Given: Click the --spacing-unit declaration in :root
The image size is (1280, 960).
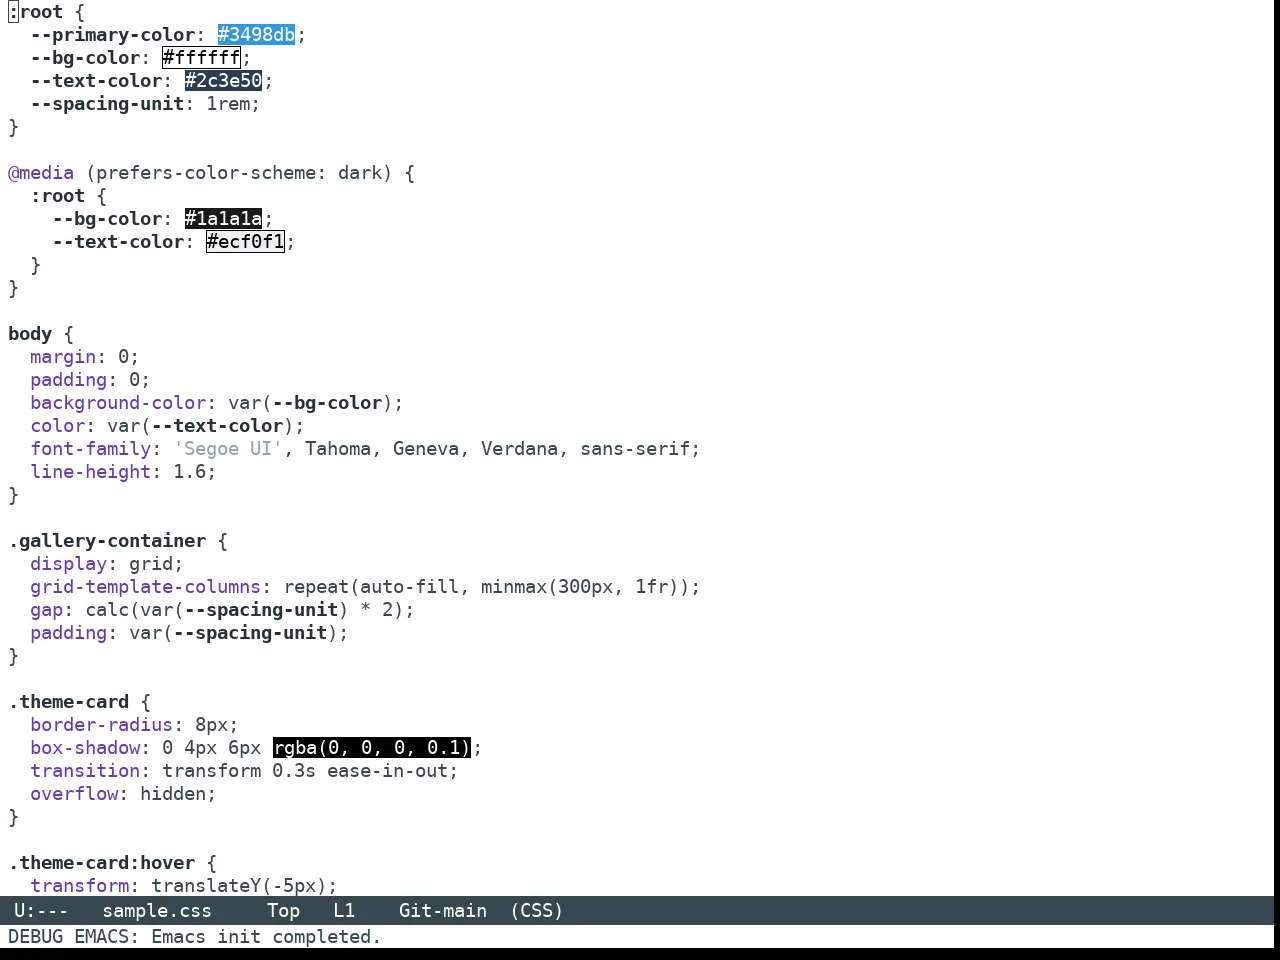Looking at the screenshot, I should [x=107, y=103].
